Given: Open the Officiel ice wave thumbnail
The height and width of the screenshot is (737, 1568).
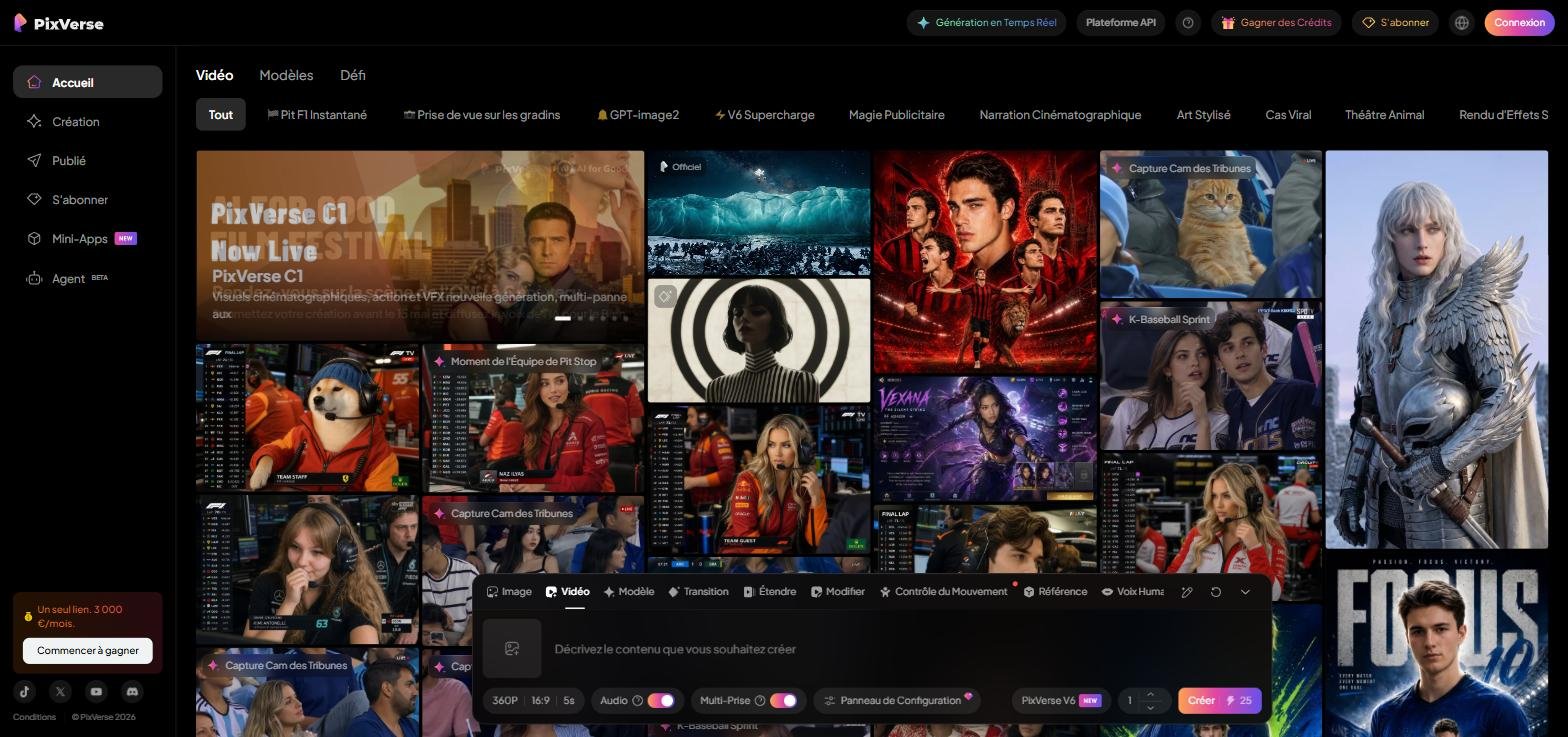Looking at the screenshot, I should coord(759,213).
